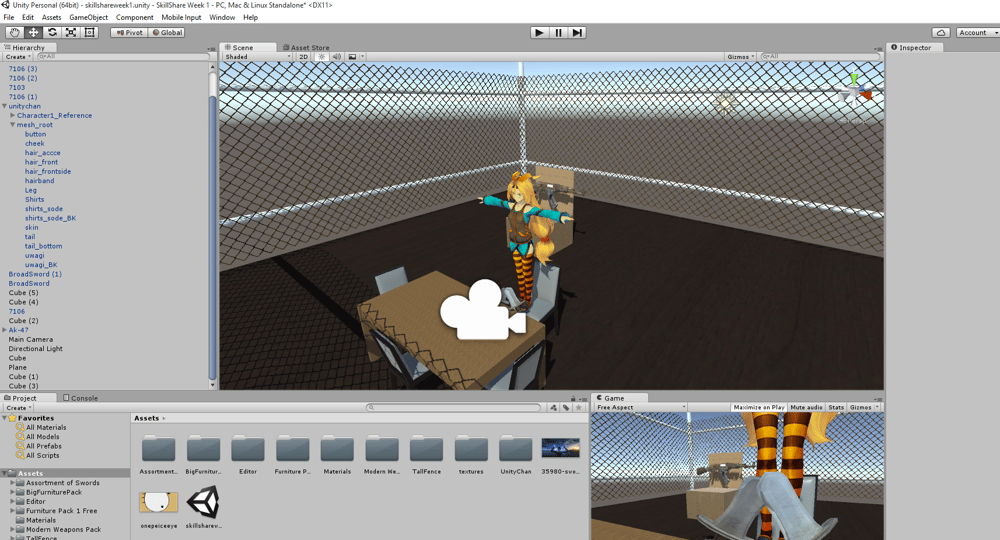Toggle Maximize on Play
Image resolution: width=1000 pixels, height=540 pixels.
point(759,407)
